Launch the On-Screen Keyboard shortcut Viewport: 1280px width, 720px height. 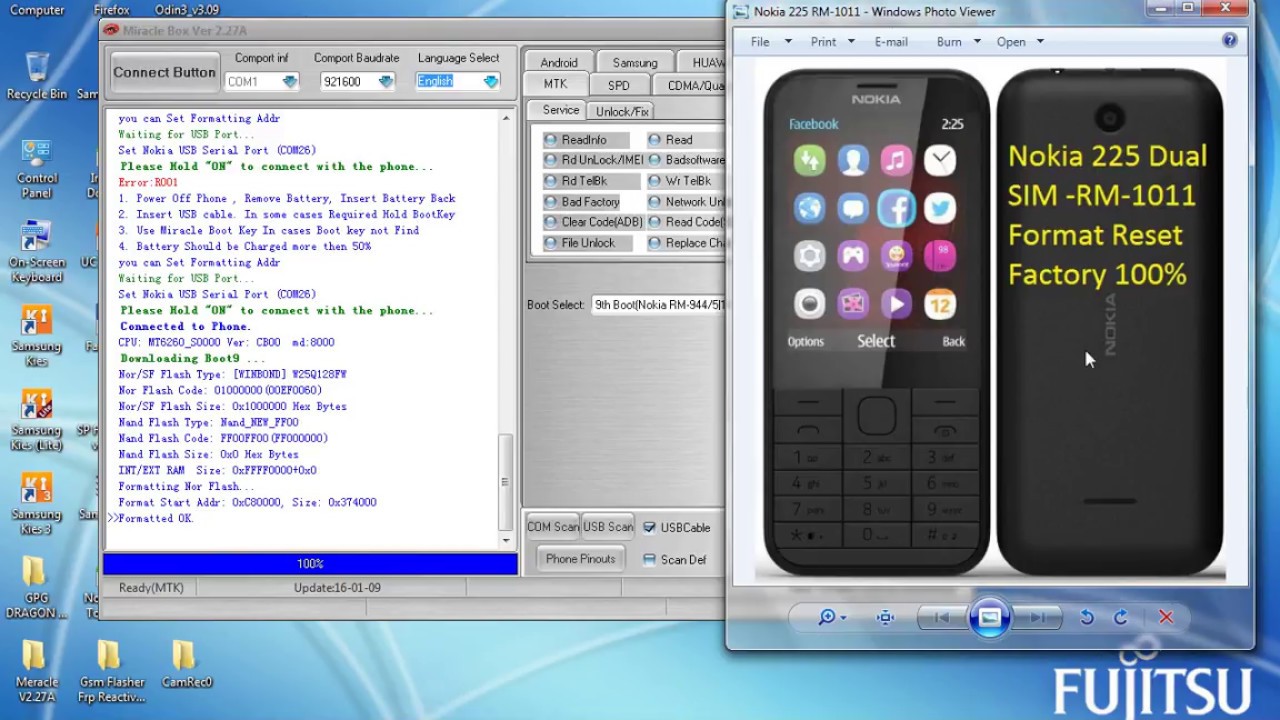[x=36, y=252]
